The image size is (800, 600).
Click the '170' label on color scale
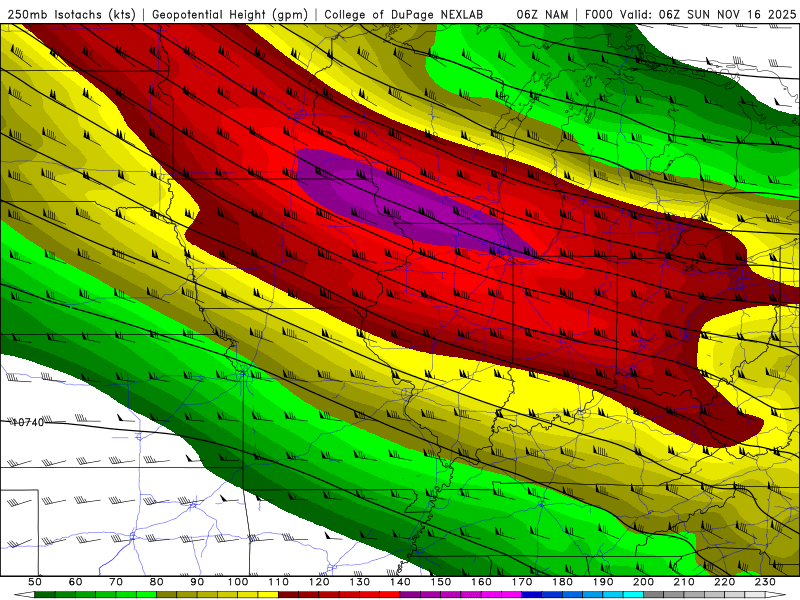[x=521, y=582]
